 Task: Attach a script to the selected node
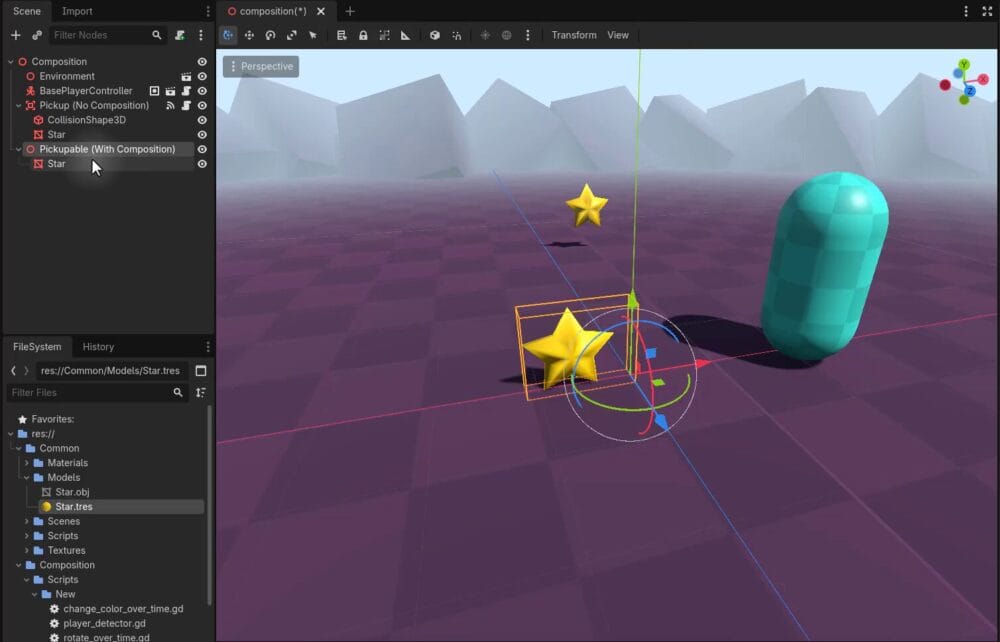[180, 35]
